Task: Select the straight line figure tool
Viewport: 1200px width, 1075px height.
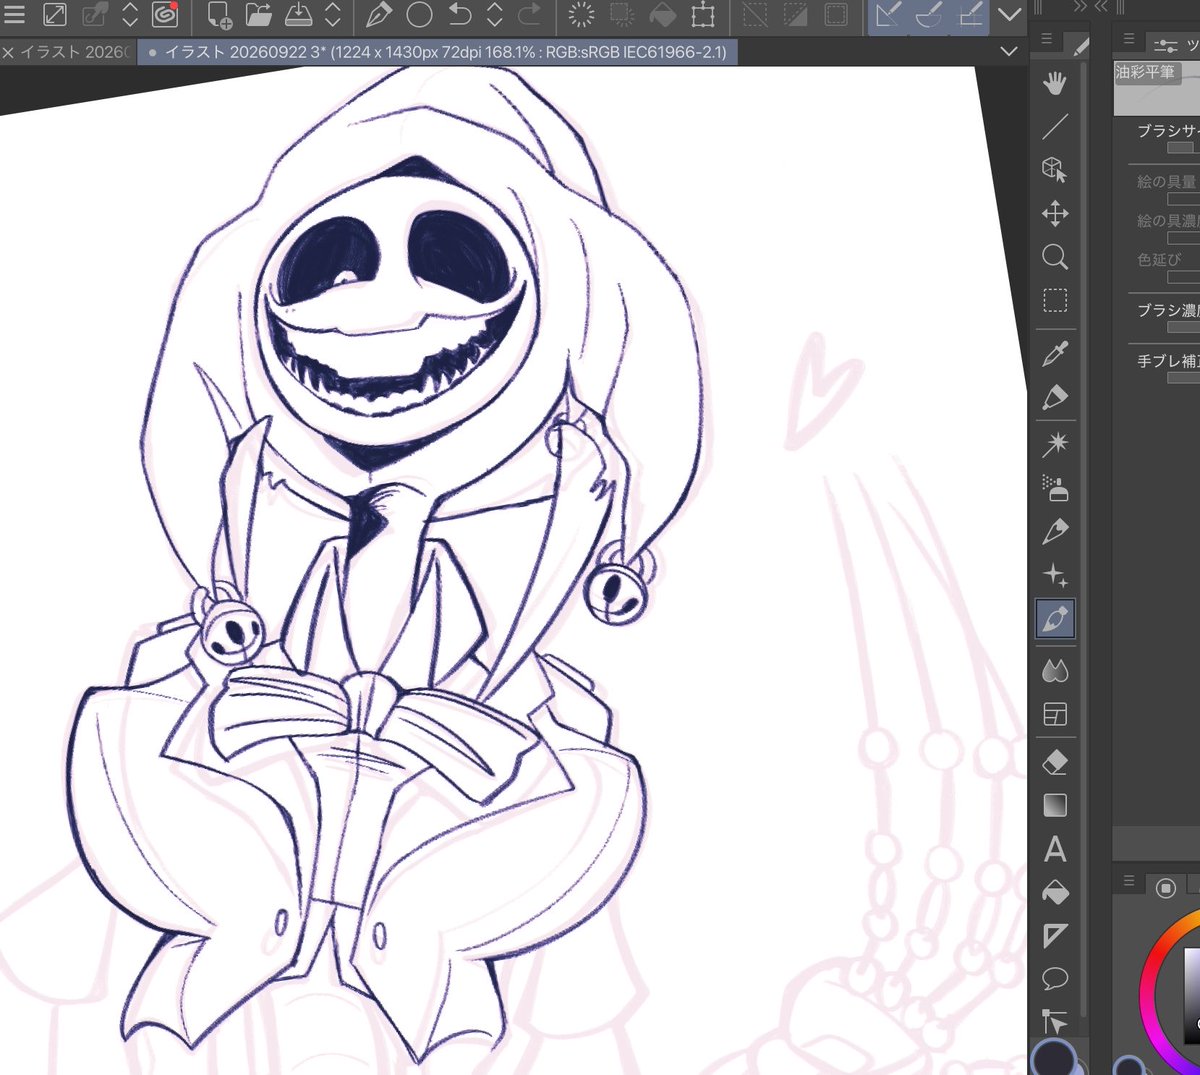Action: click(1055, 127)
